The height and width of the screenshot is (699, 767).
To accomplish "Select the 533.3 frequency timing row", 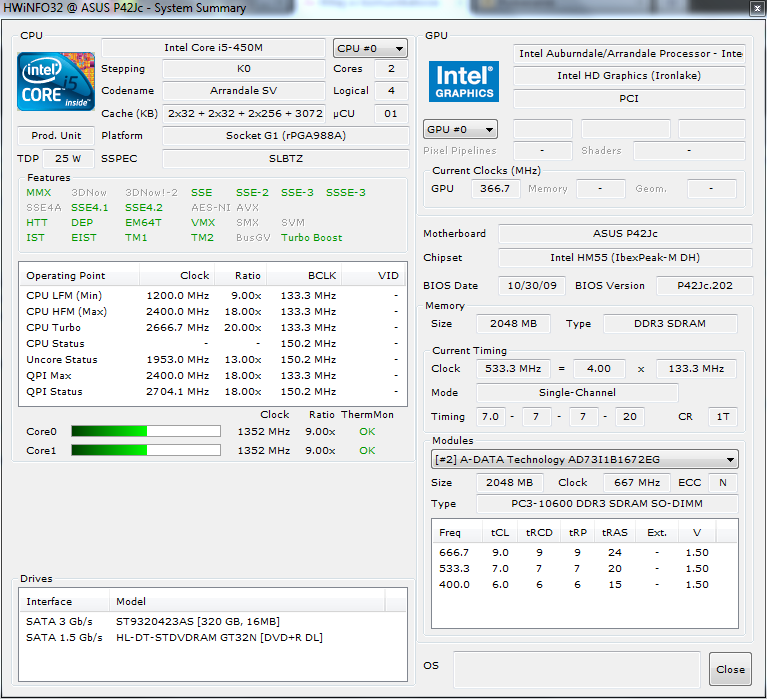I will [585, 568].
